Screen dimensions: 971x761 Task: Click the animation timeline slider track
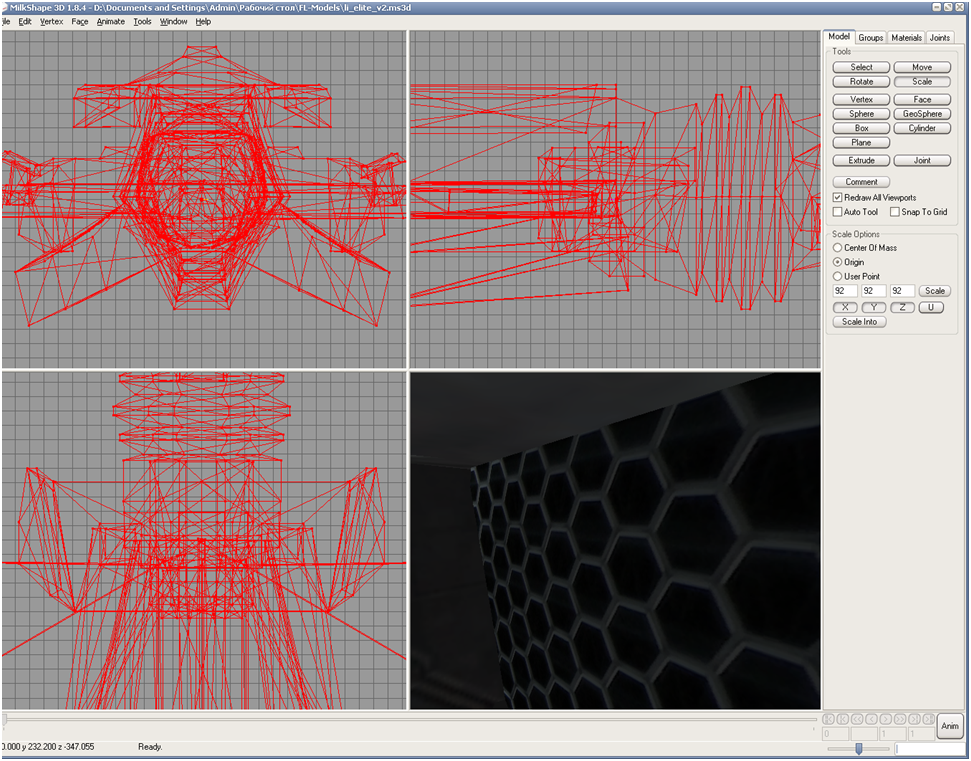(409, 719)
